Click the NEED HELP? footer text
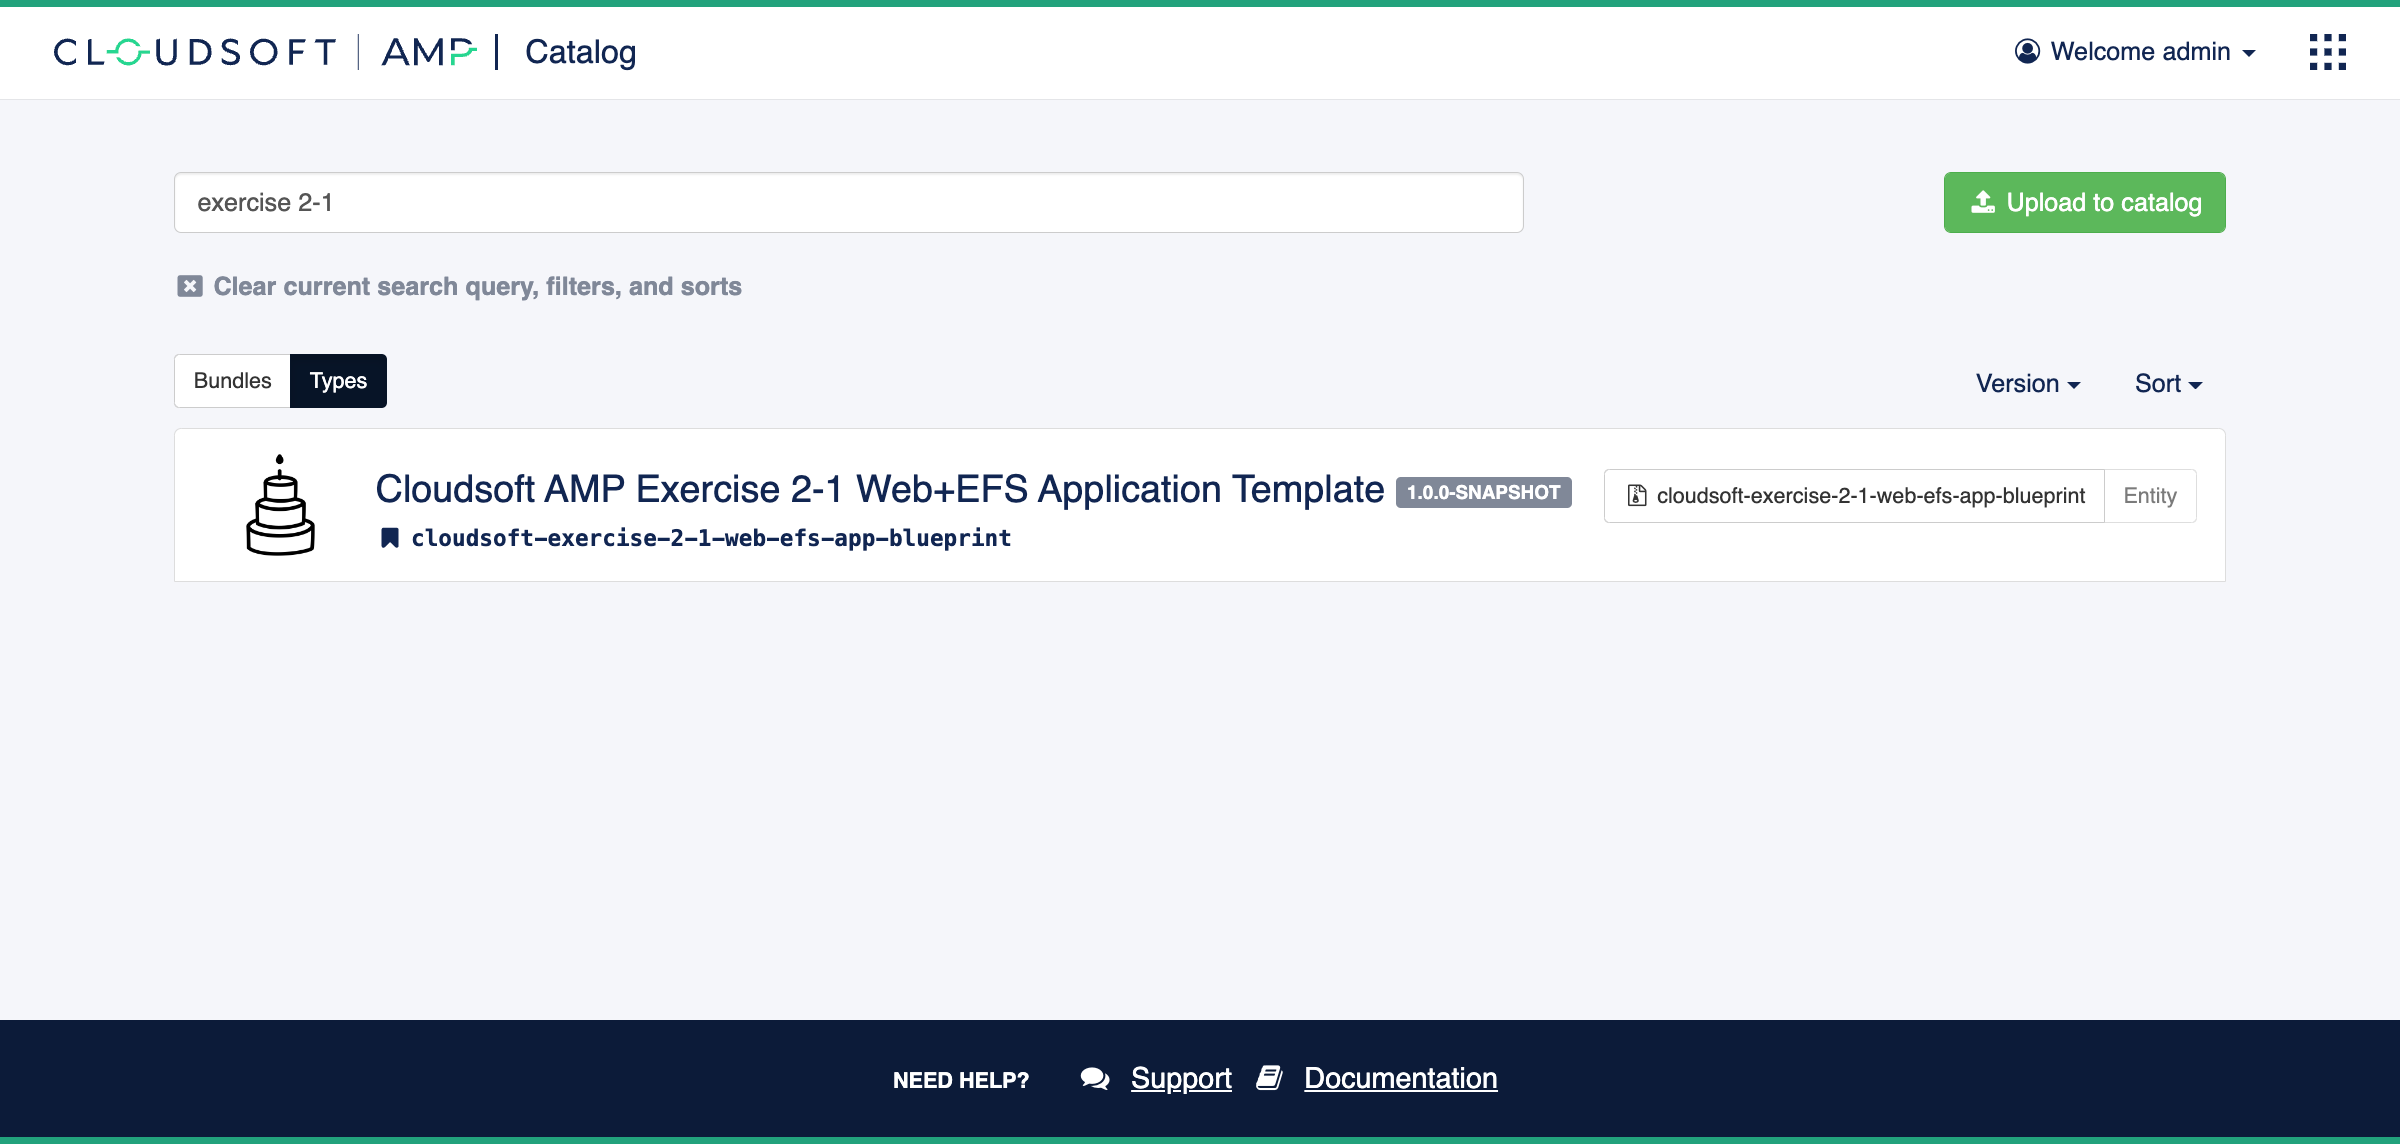 (x=961, y=1080)
